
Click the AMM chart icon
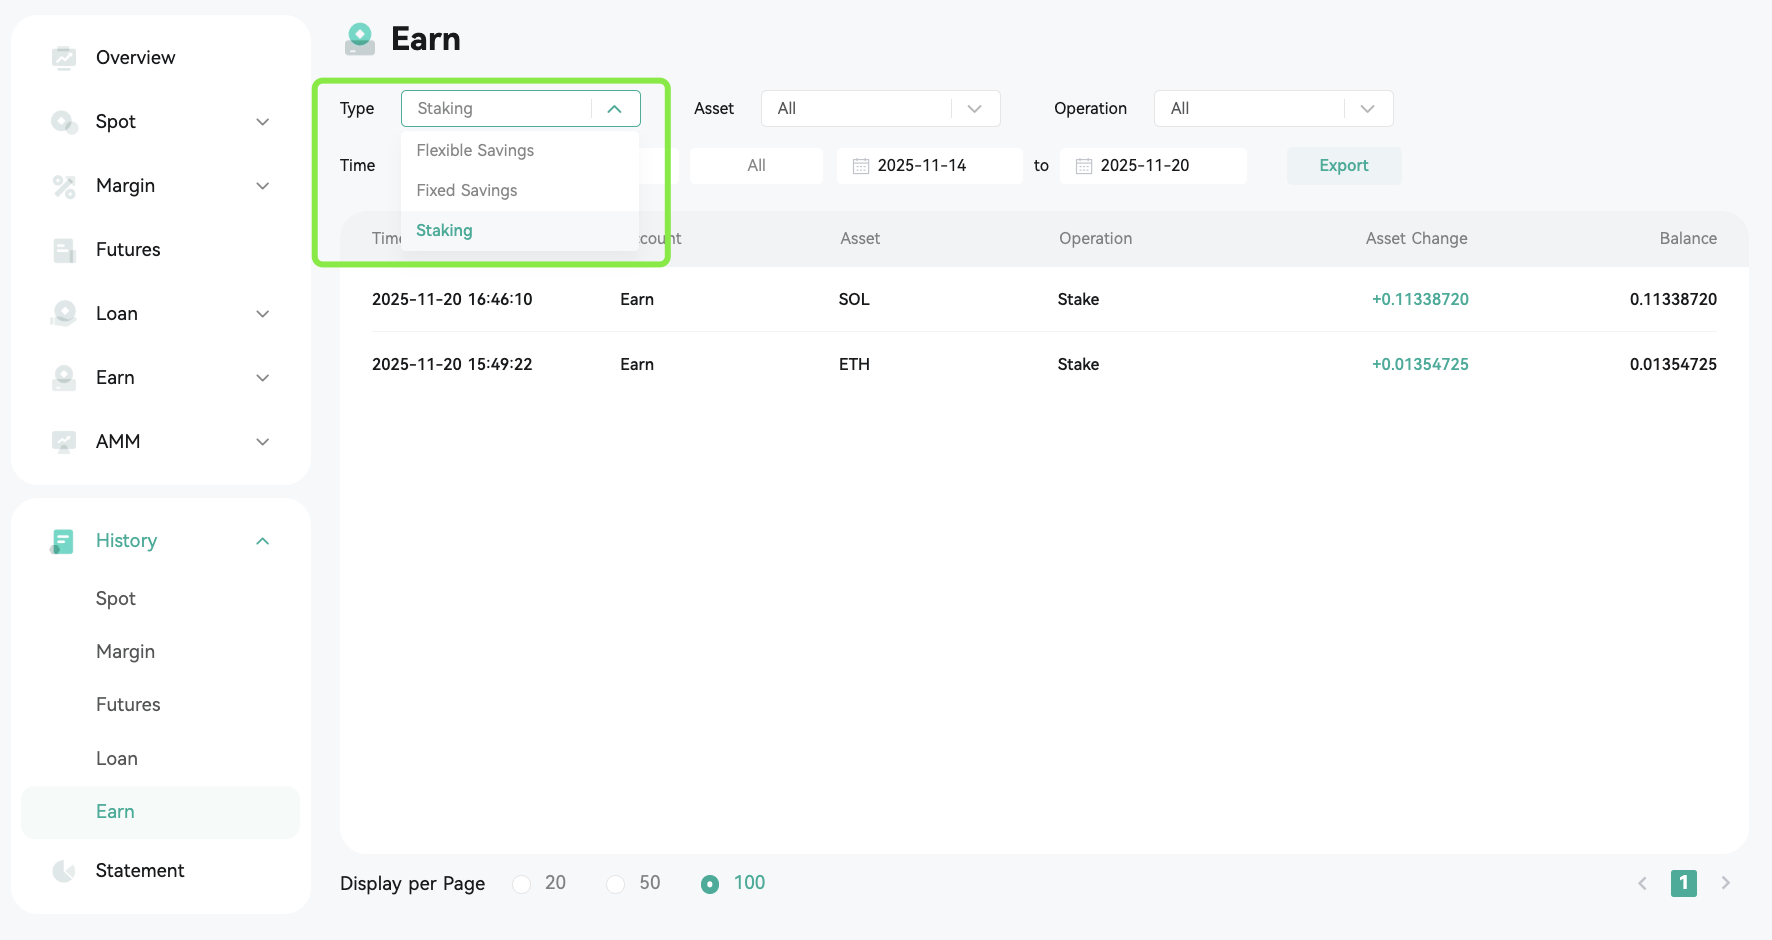64,442
